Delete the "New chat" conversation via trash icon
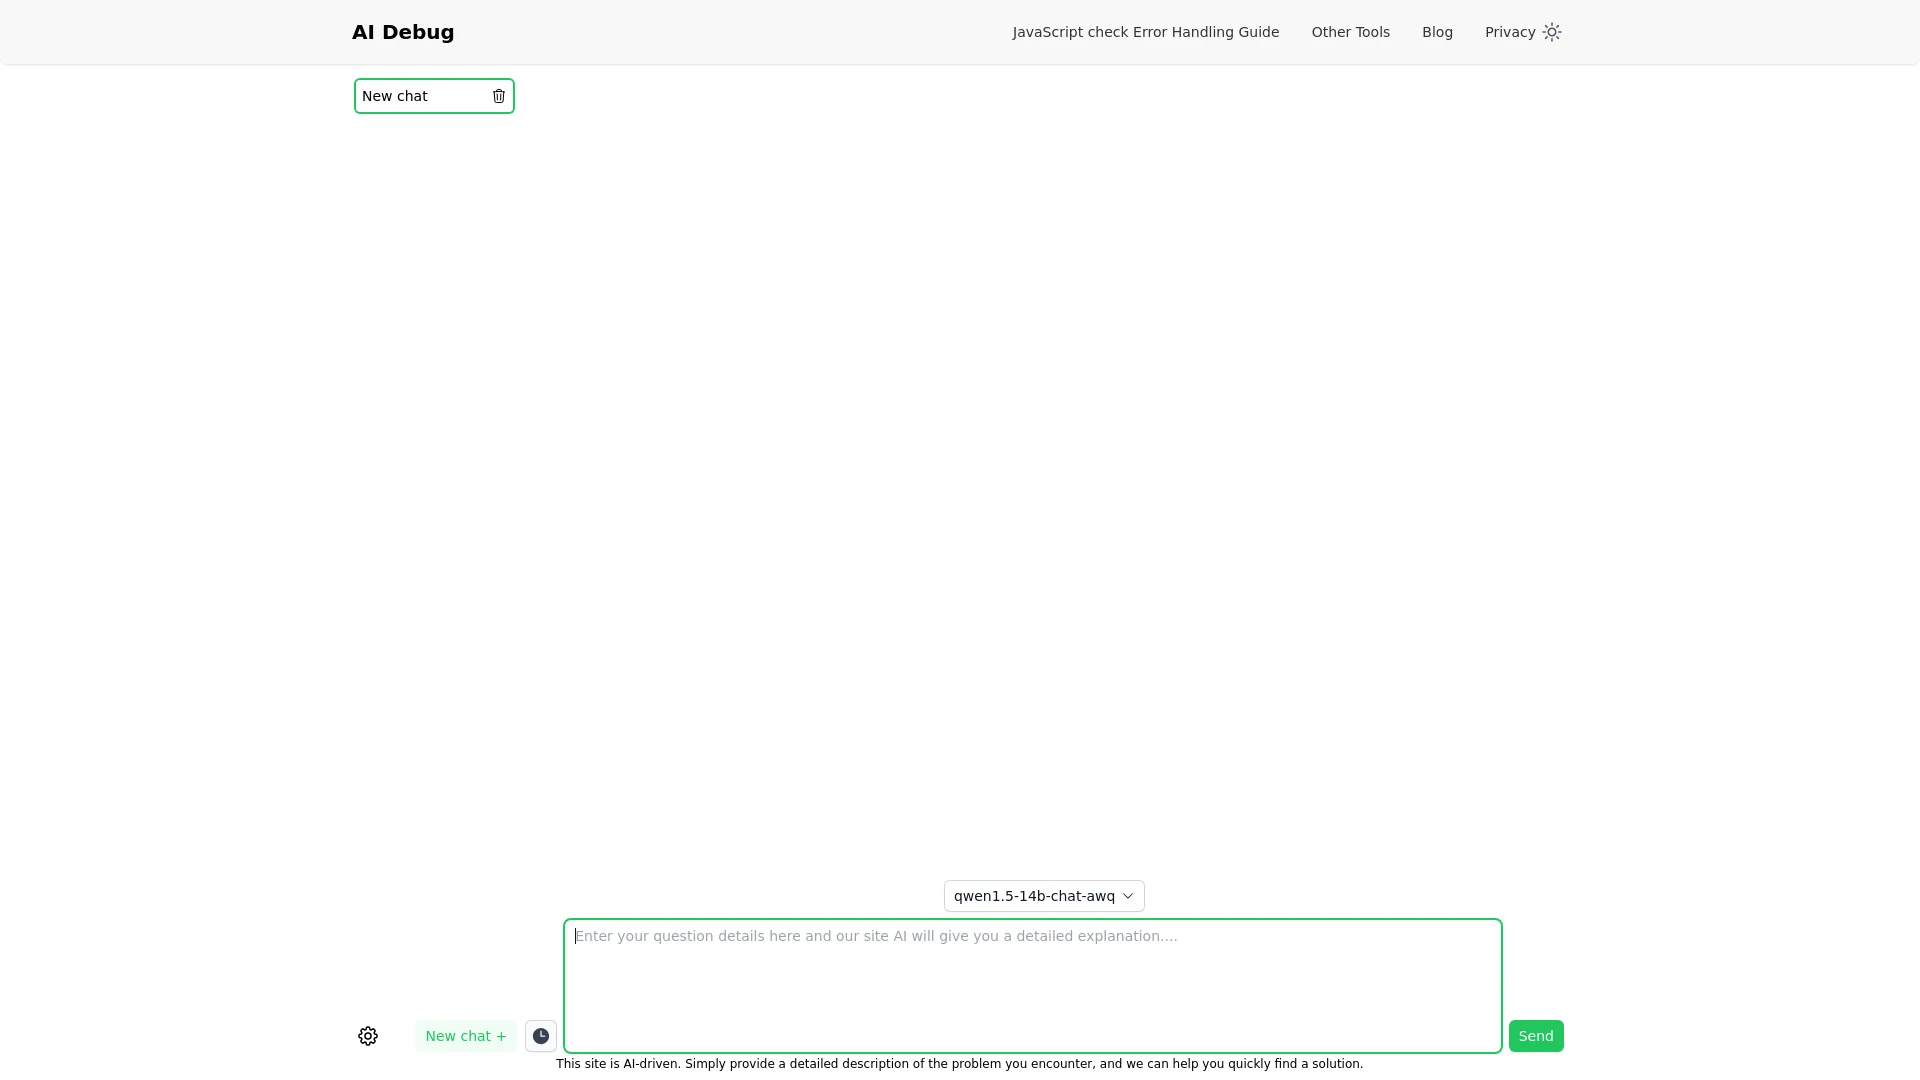The image size is (1920, 1080). pyautogui.click(x=498, y=96)
